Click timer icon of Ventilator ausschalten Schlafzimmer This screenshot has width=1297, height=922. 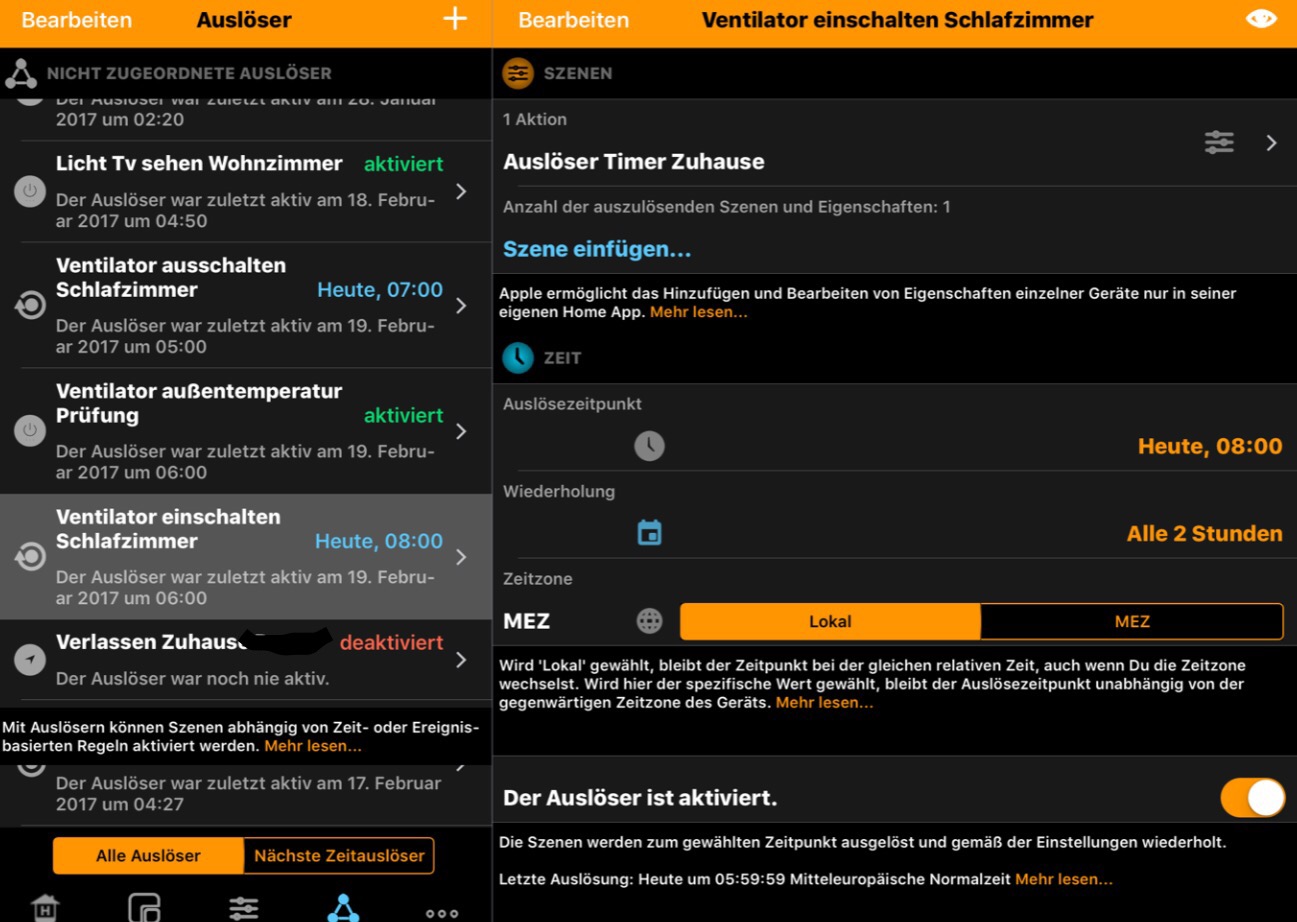tap(30, 305)
